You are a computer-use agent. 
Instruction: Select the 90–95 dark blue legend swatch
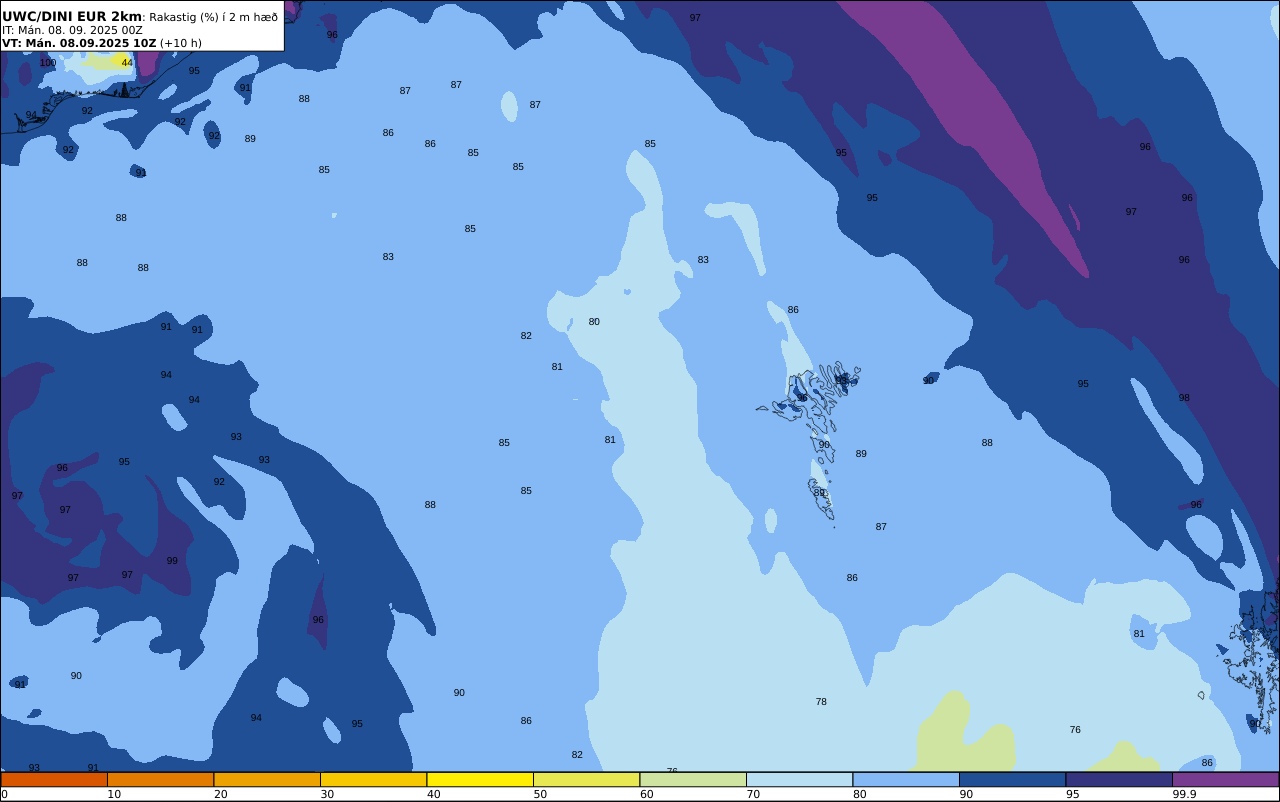(1012, 779)
